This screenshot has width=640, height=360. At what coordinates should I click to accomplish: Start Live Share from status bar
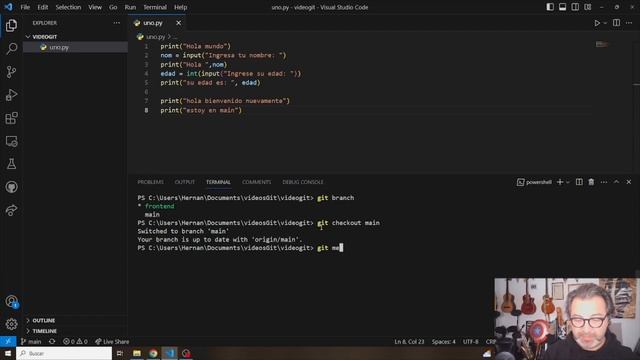(x=112, y=342)
